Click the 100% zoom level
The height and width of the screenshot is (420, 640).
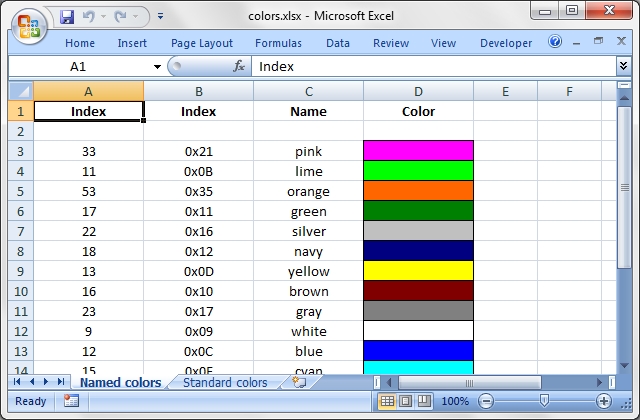tap(455, 401)
